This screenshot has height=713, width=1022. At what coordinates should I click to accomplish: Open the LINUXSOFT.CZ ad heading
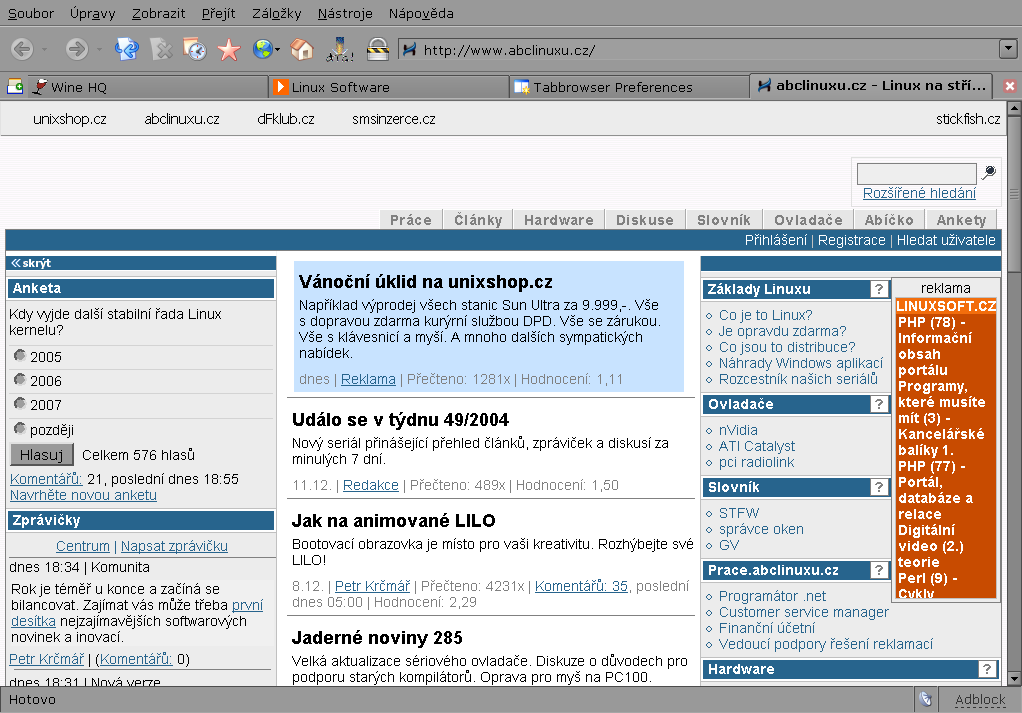[946, 306]
